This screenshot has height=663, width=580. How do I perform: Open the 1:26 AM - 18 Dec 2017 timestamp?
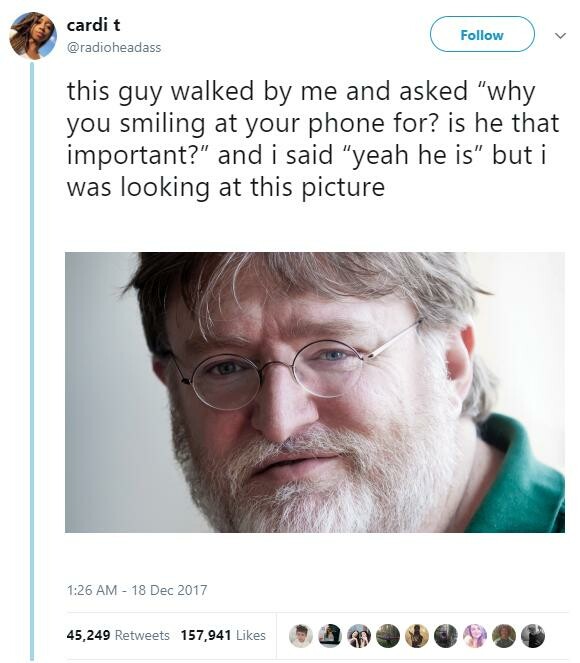tap(137, 590)
